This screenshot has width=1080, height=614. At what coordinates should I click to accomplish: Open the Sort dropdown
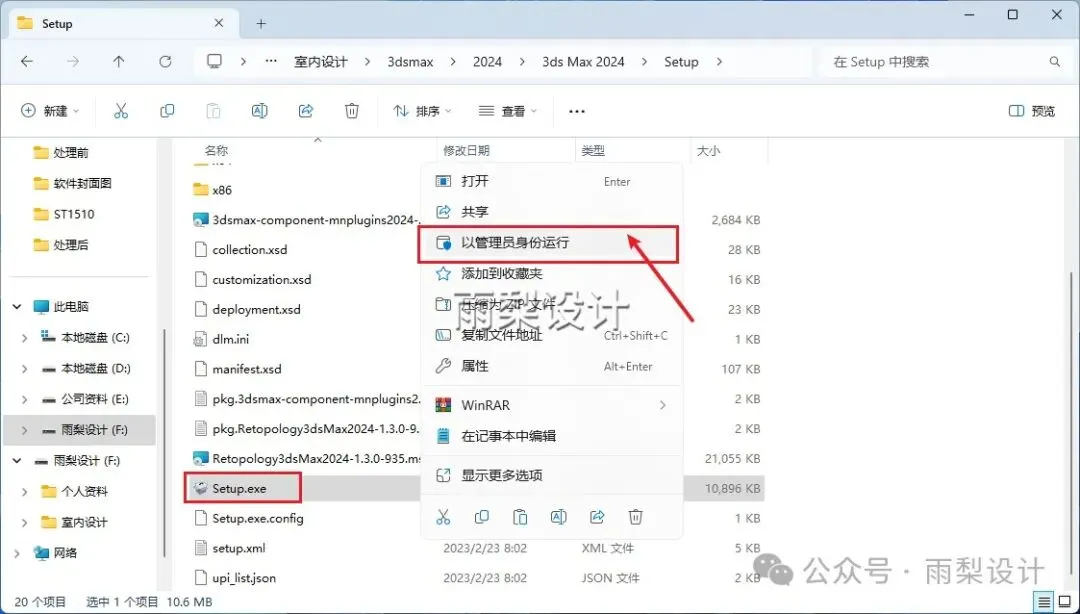click(x=422, y=111)
